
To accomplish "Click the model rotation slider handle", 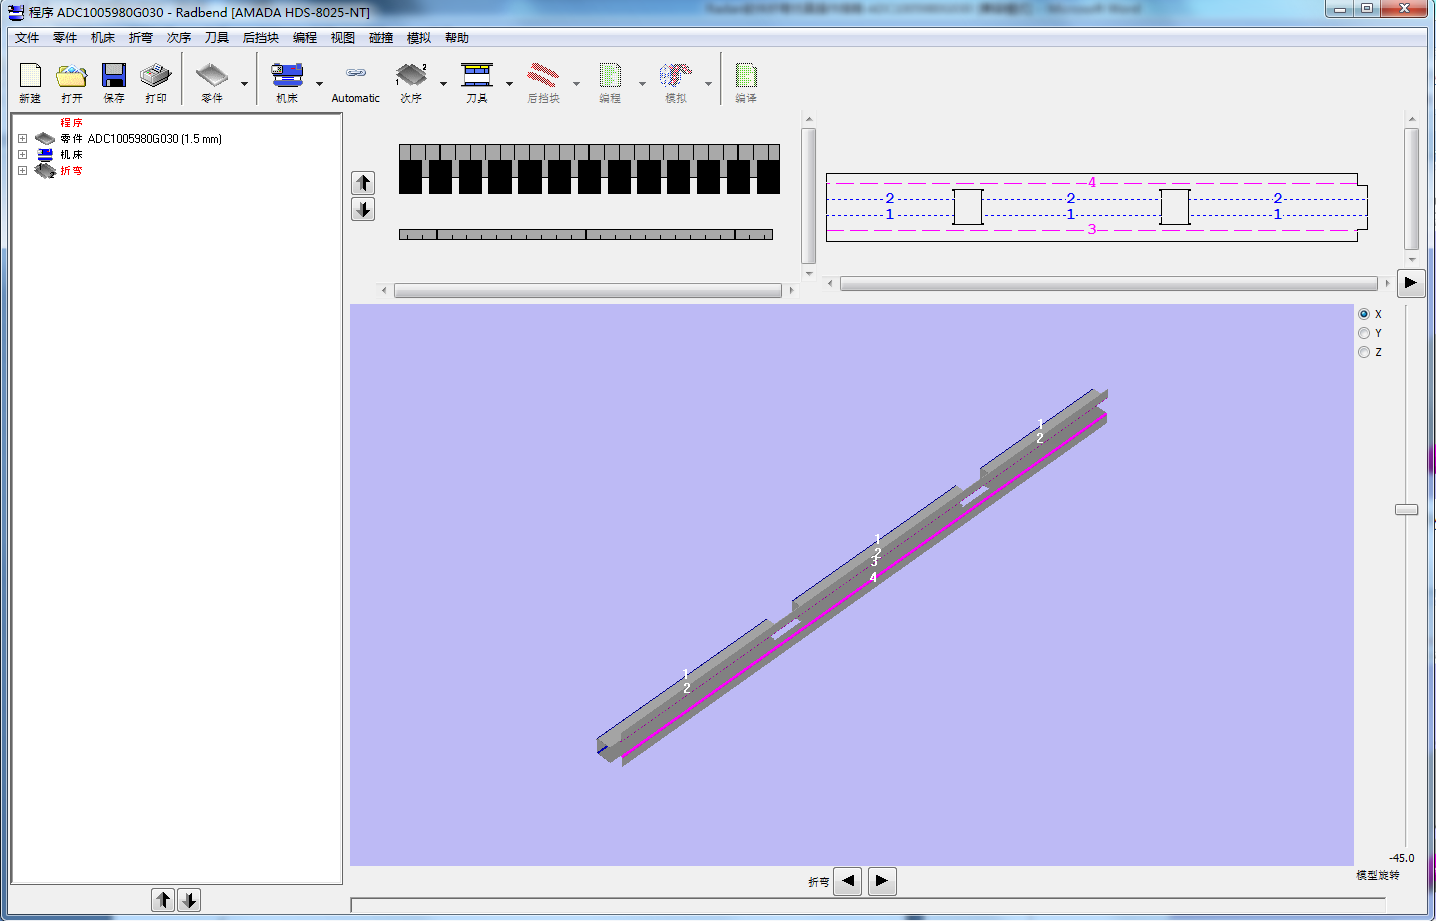I will tap(1406, 510).
